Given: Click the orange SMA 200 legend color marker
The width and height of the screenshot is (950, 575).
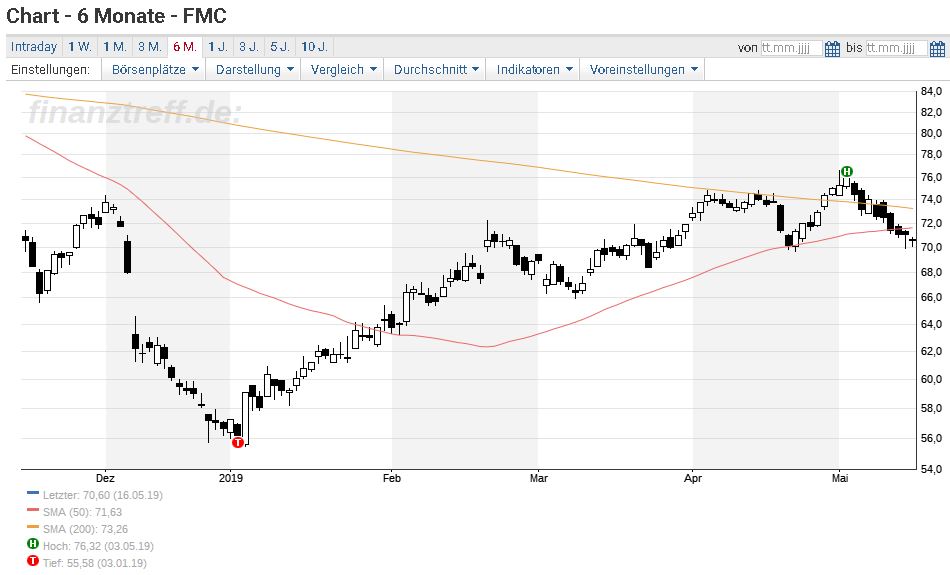Looking at the screenshot, I should click(33, 527).
